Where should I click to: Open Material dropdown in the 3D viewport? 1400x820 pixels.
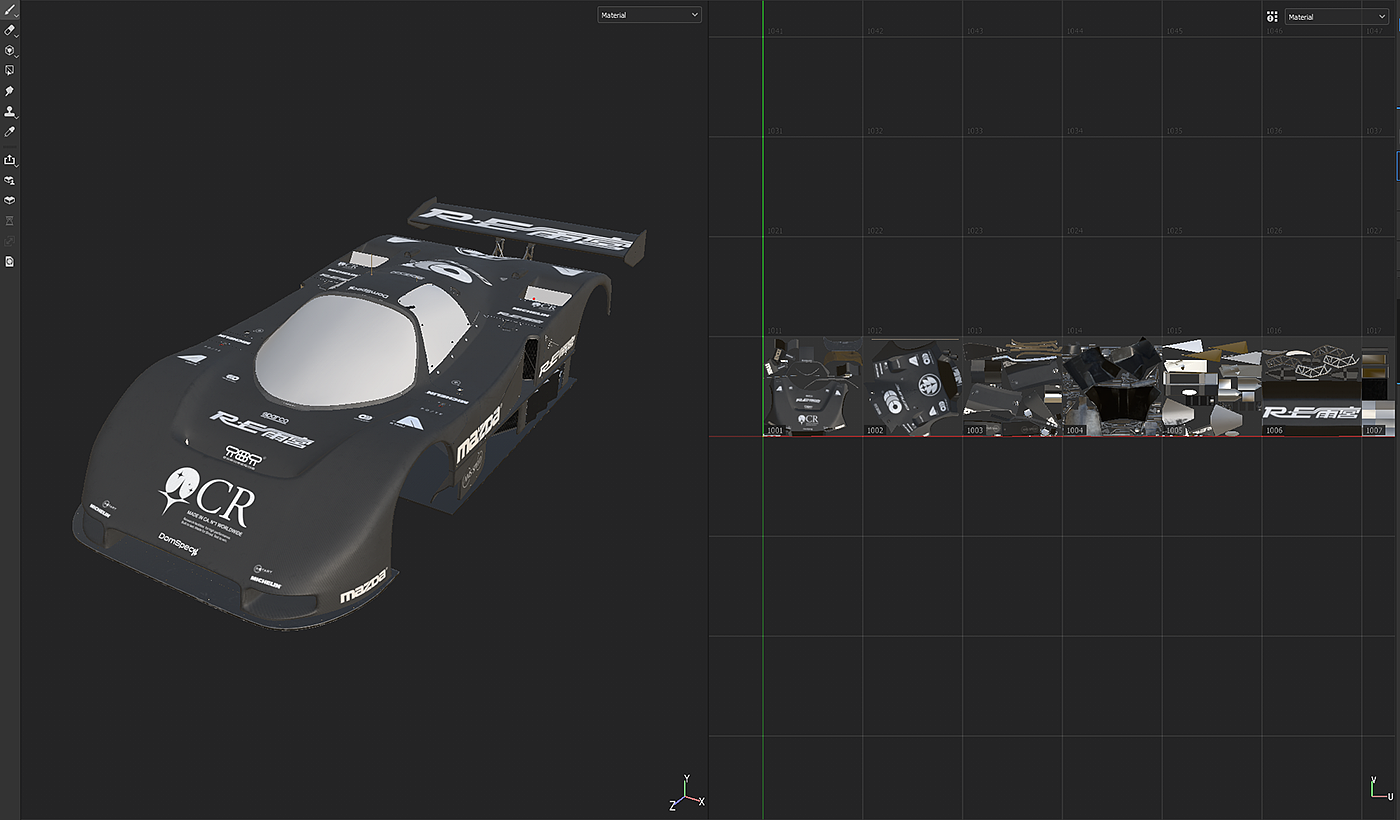point(649,15)
